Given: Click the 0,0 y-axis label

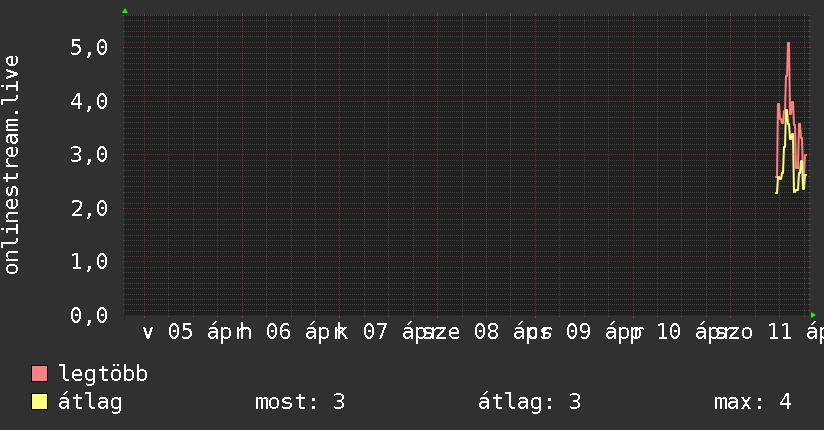Looking at the screenshot, I should [x=86, y=315].
